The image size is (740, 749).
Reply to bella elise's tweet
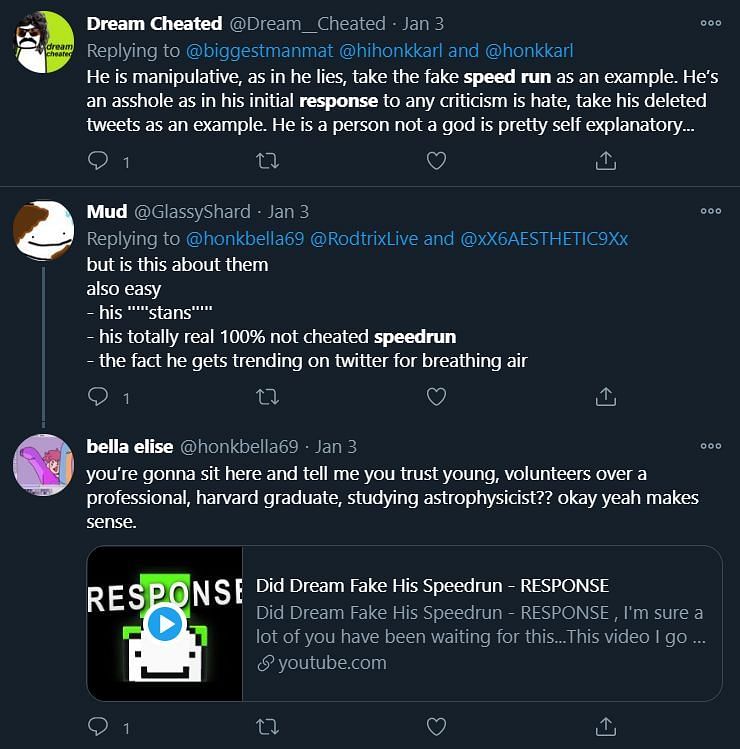[x=98, y=727]
